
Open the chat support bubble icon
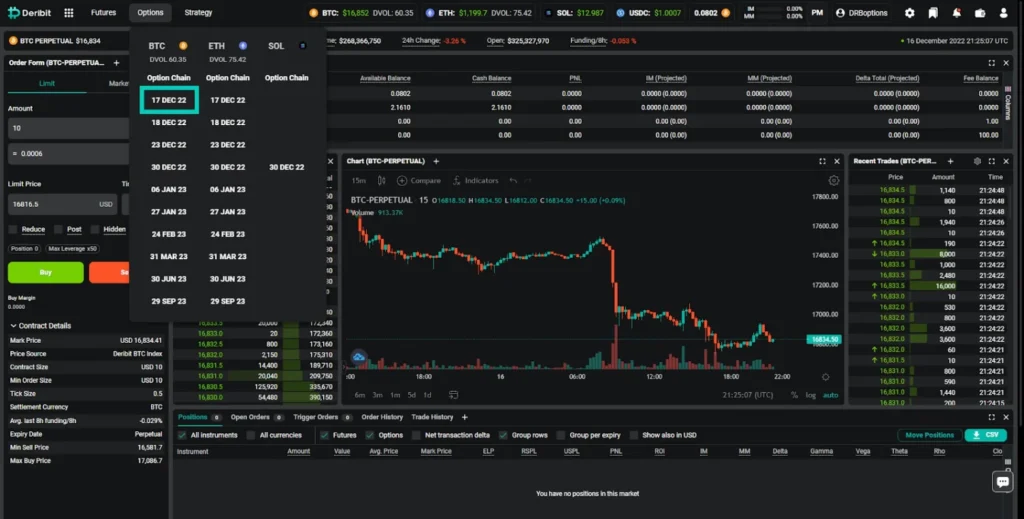click(x=1002, y=482)
